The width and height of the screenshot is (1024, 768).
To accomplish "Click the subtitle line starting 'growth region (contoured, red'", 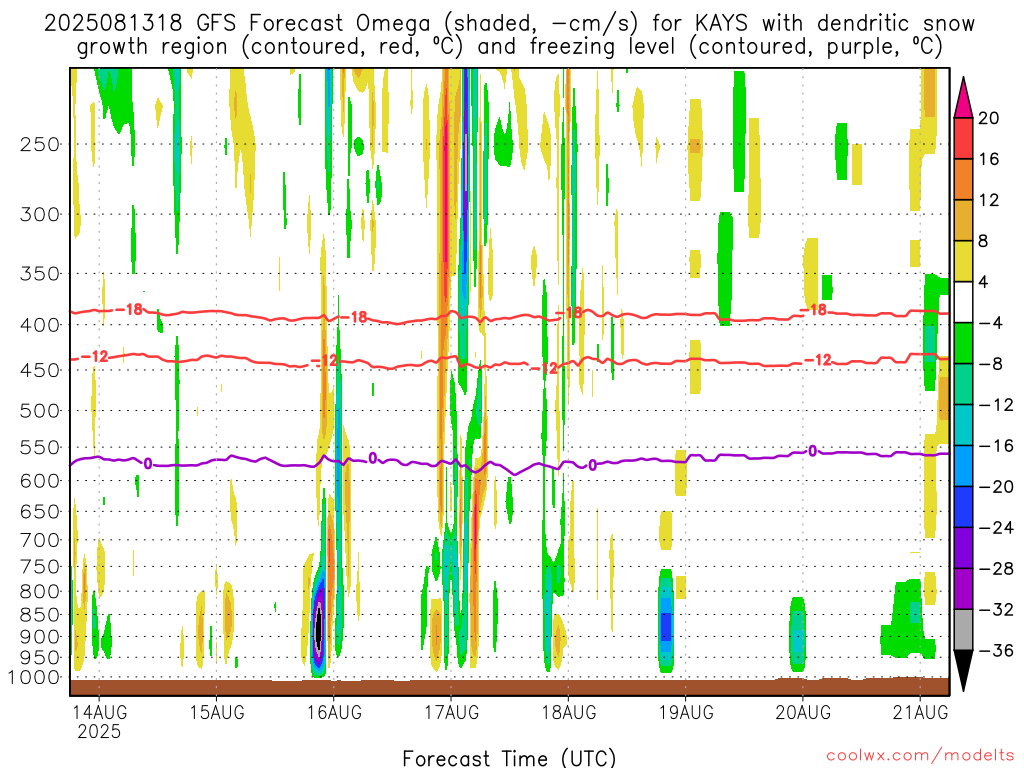I will [x=509, y=47].
